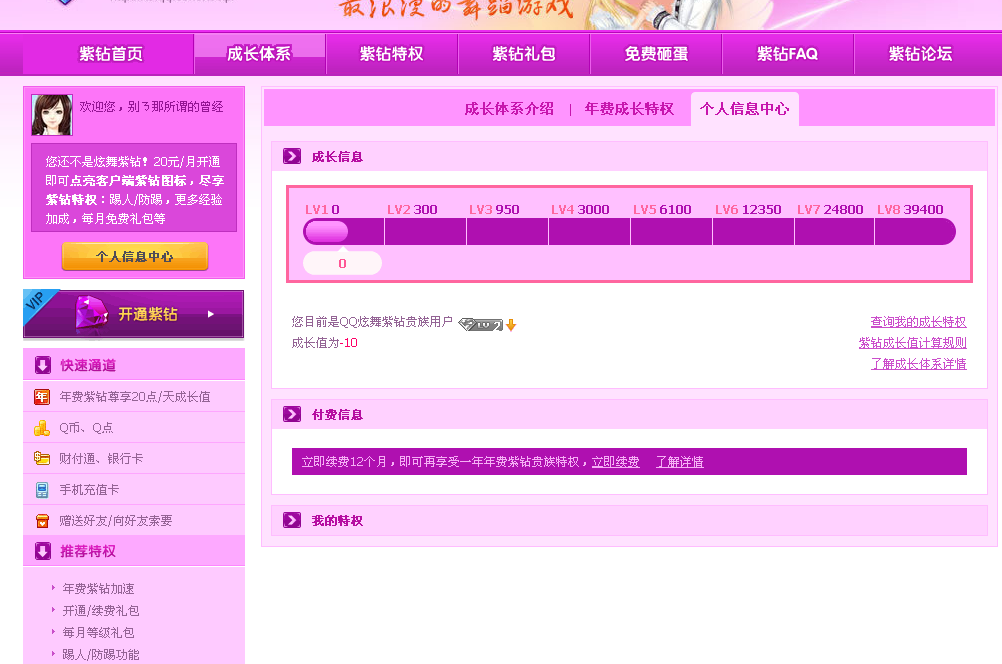The height and width of the screenshot is (664, 1002).
Task: Click the gold coins icon for Q币、Q点
Action: point(42,428)
